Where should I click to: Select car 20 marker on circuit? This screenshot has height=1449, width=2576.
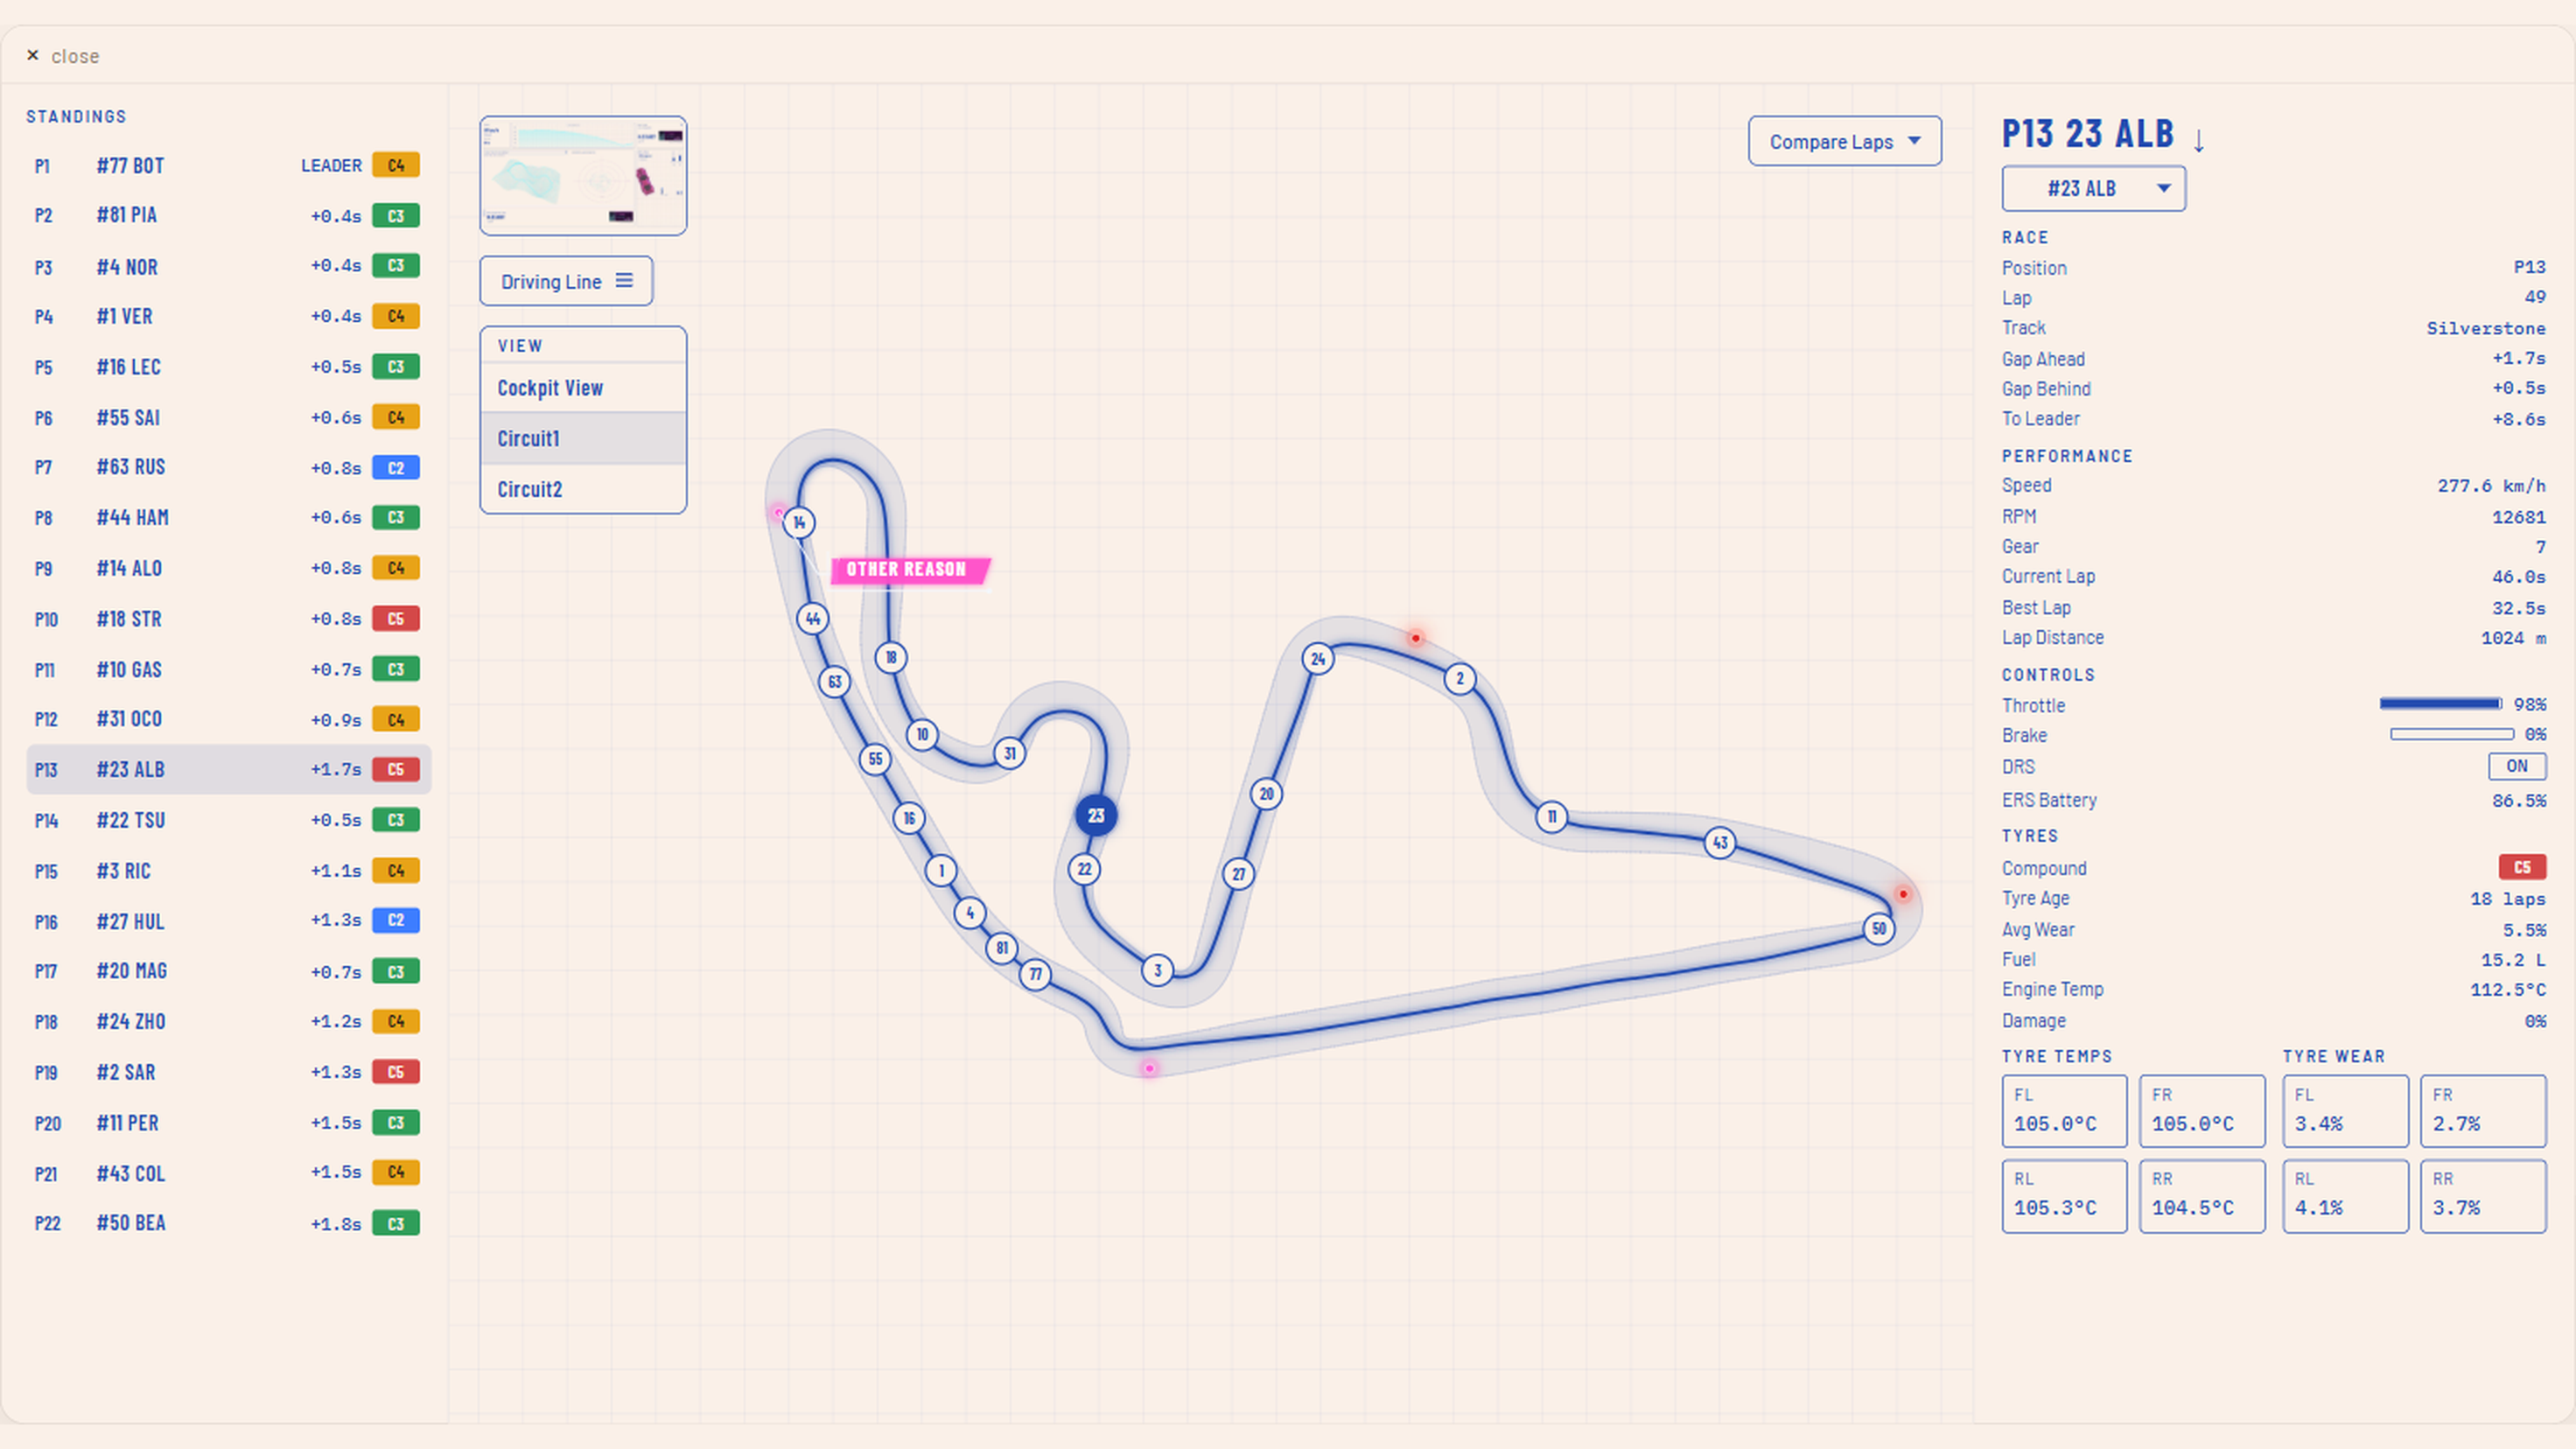pyautogui.click(x=1266, y=794)
